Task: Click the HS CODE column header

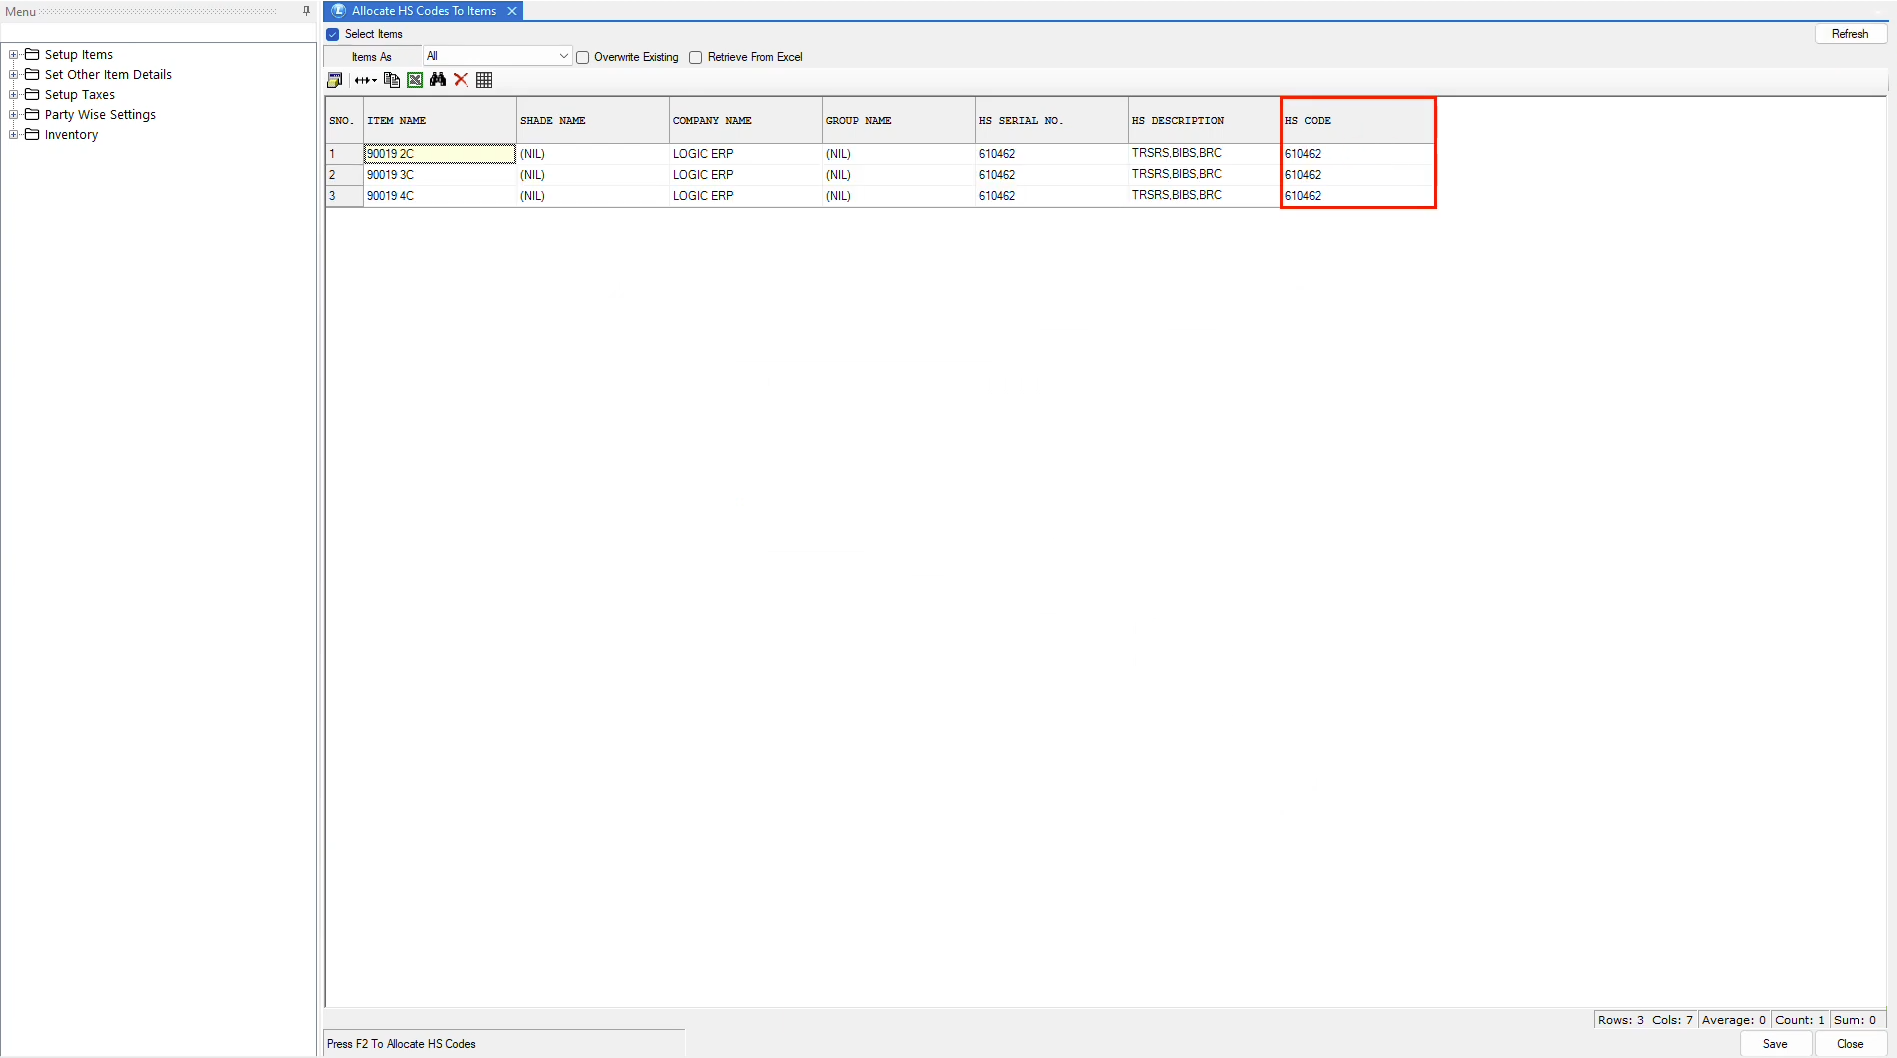Action: tap(1357, 121)
